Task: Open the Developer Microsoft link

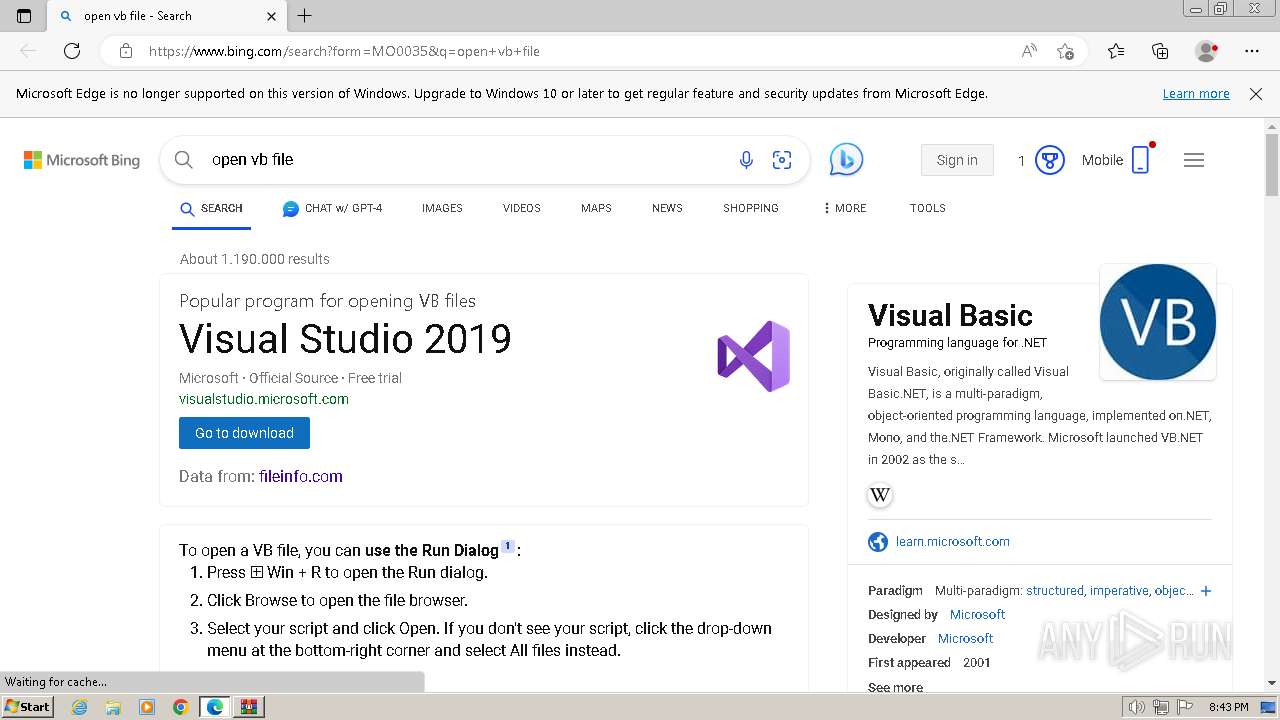Action: coord(965,639)
